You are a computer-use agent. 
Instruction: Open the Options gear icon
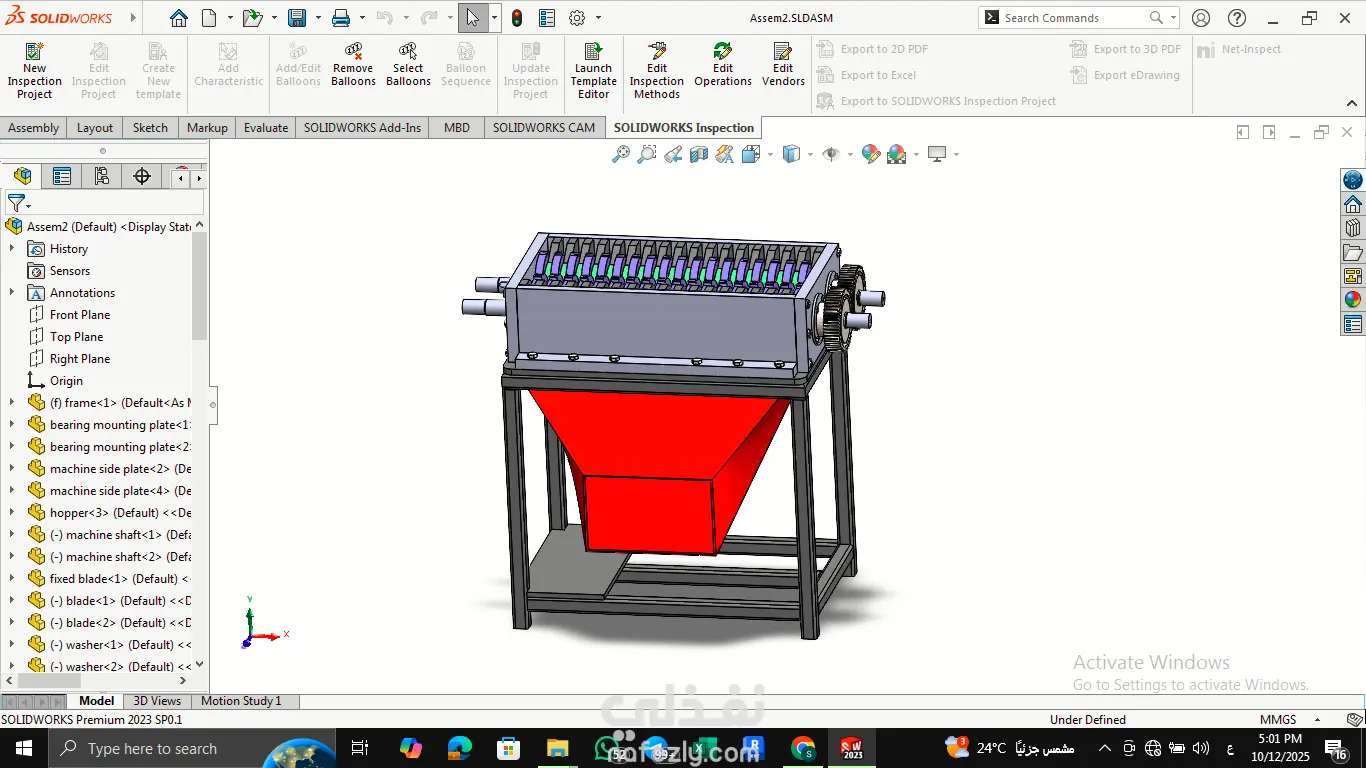tap(577, 18)
